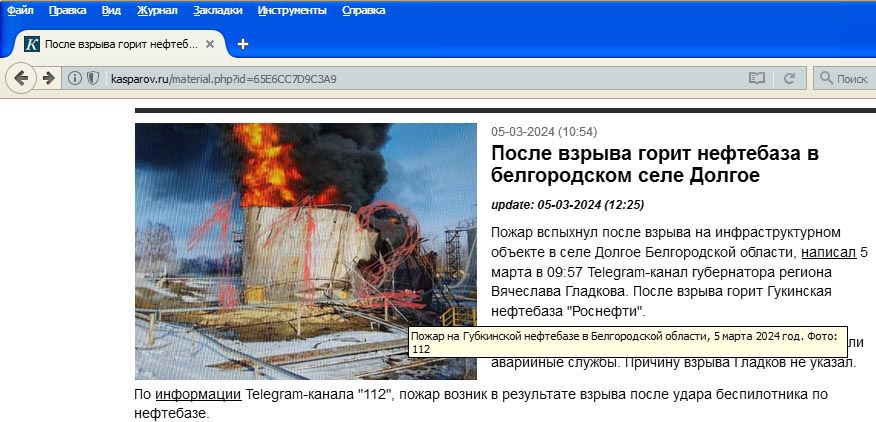Open the Журнал menu
The image size is (876, 422).
157,10
